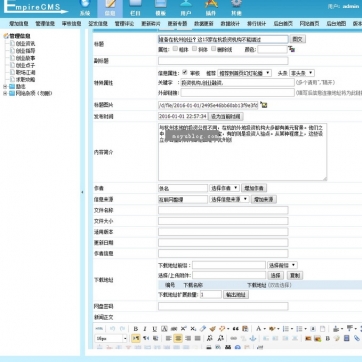Screen dimensions: 362x362
Task: Open the 管理评论 menu item
Action: pyautogui.click(x=124, y=24)
